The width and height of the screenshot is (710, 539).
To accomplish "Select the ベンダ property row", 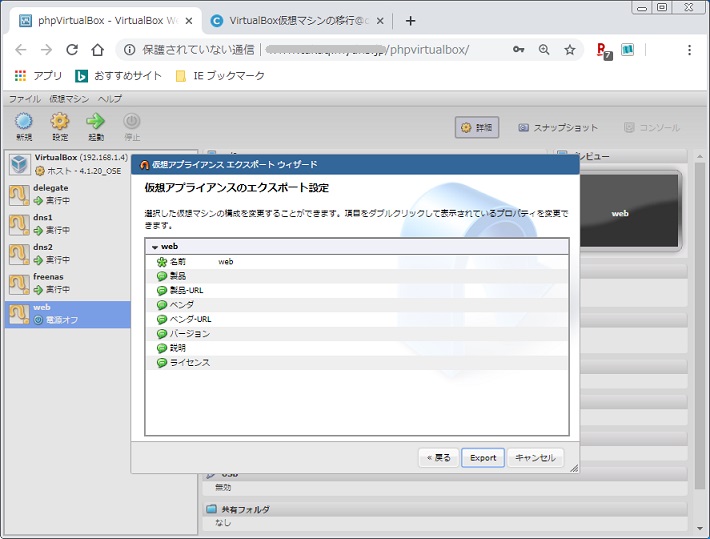I will (357, 305).
